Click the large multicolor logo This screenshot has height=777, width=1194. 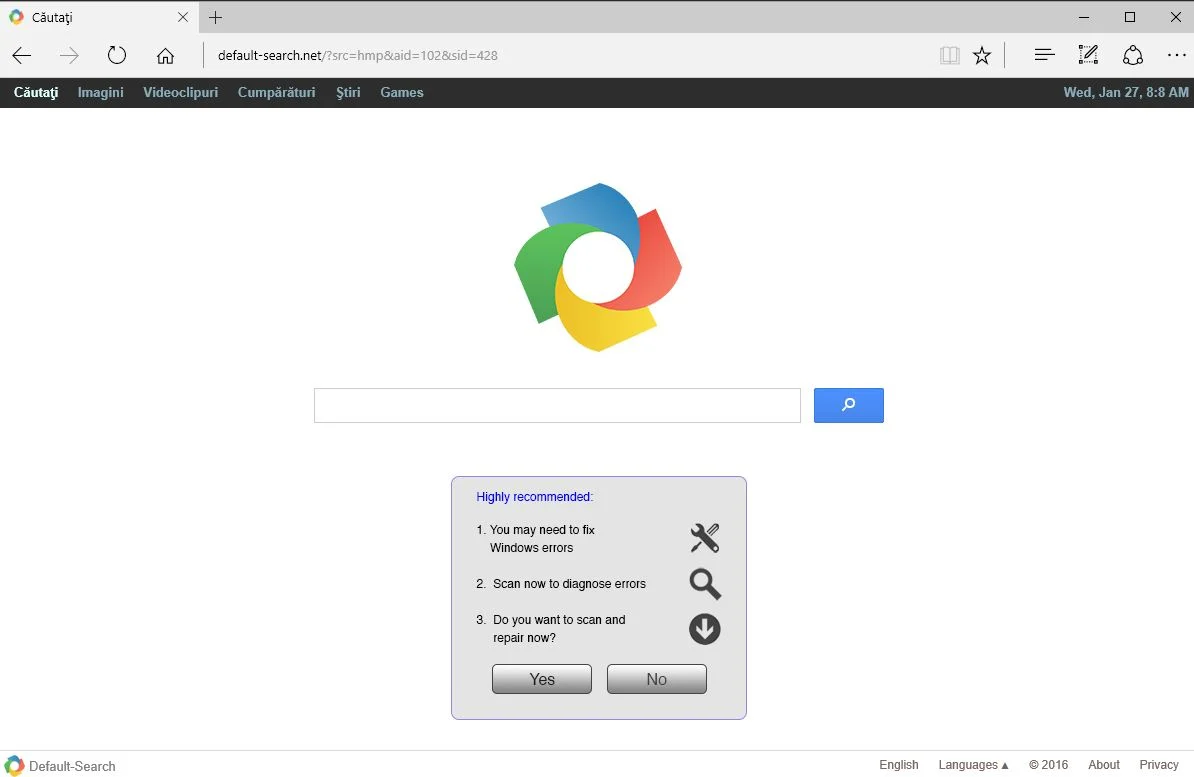(x=598, y=267)
